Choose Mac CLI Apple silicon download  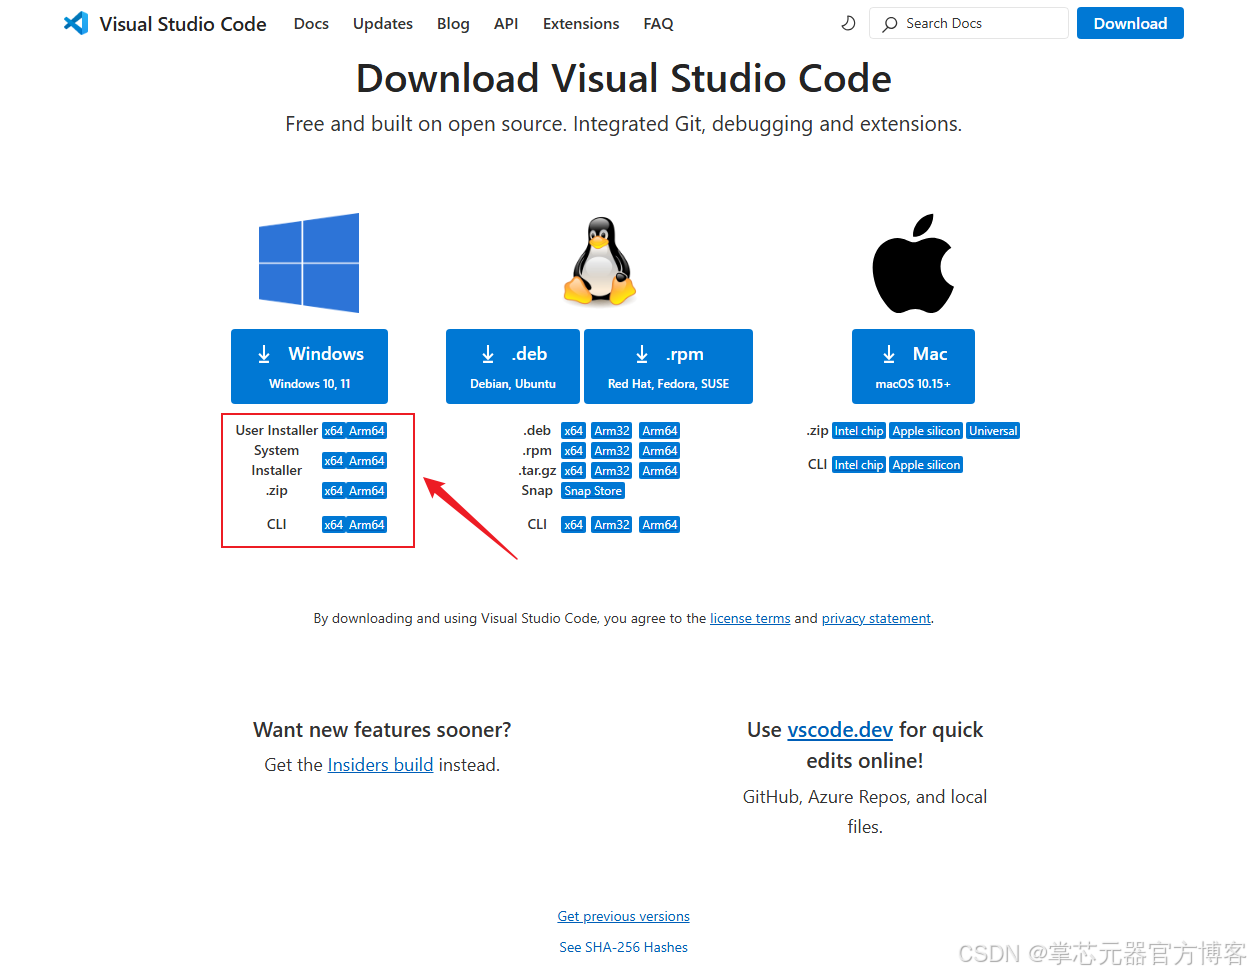926,465
